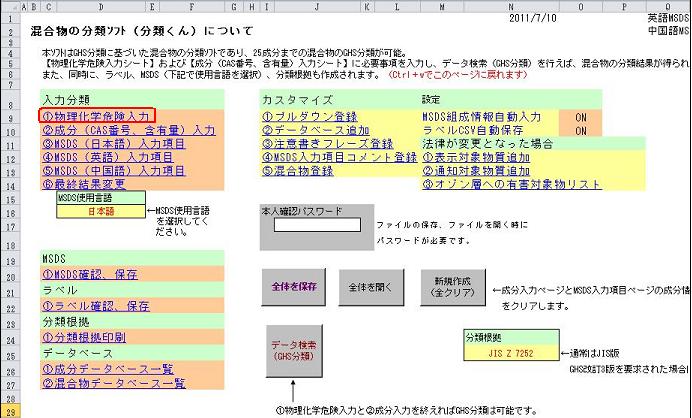Click the 設定 heading cell

pos(431,100)
